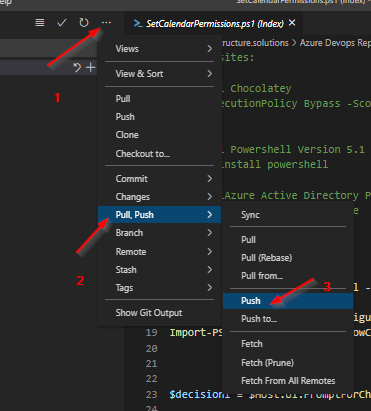Select Fetch From All Remotes
The image size is (371, 411).
point(288,381)
